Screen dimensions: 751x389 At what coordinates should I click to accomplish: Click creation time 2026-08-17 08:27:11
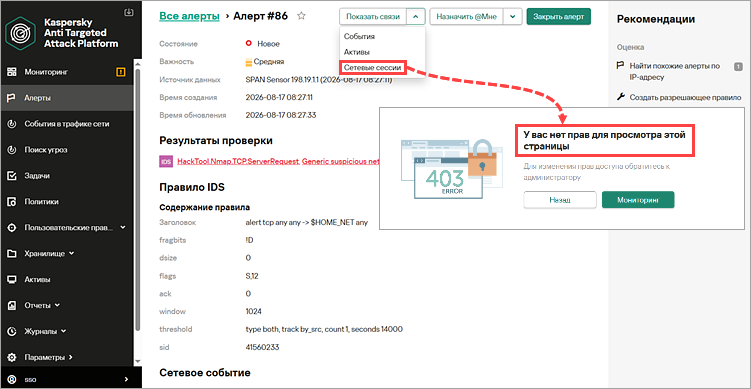point(279,97)
